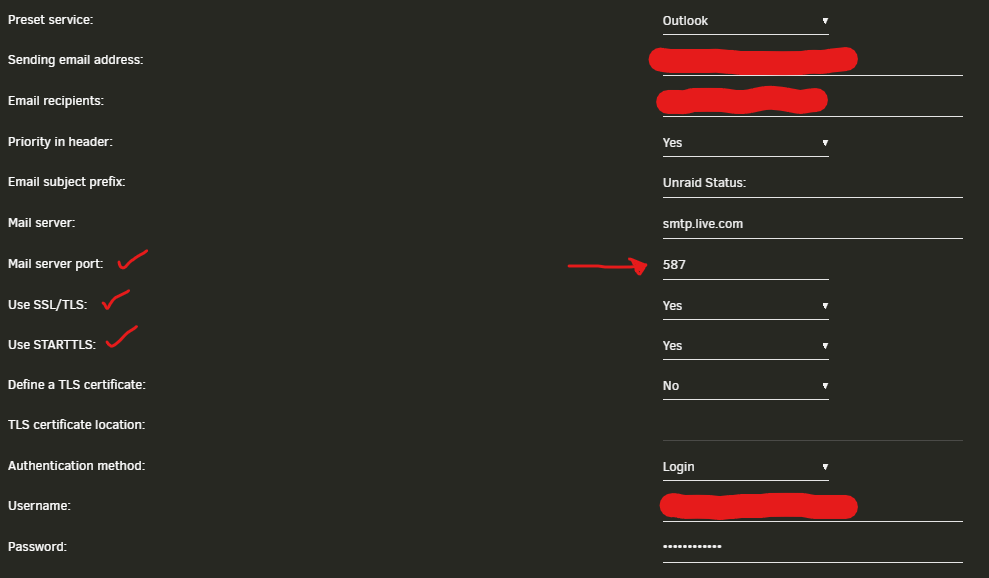Click the Email subject prefix field
This screenshot has height=578, width=989.
[x=812, y=183]
